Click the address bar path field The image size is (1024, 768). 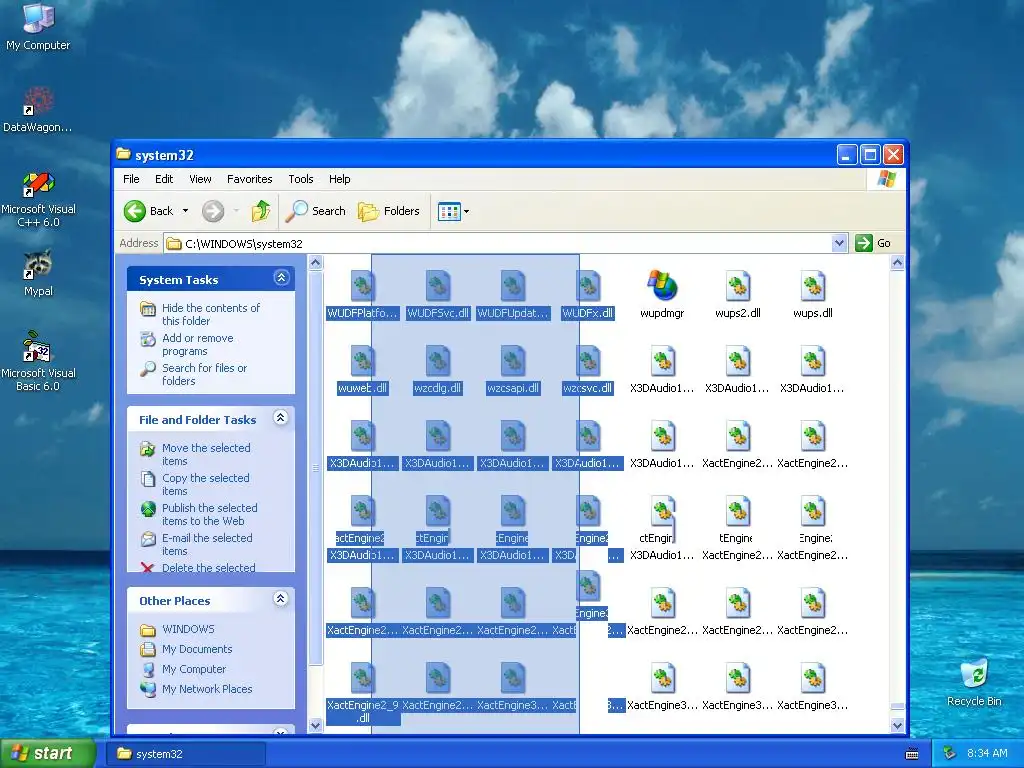coord(498,244)
